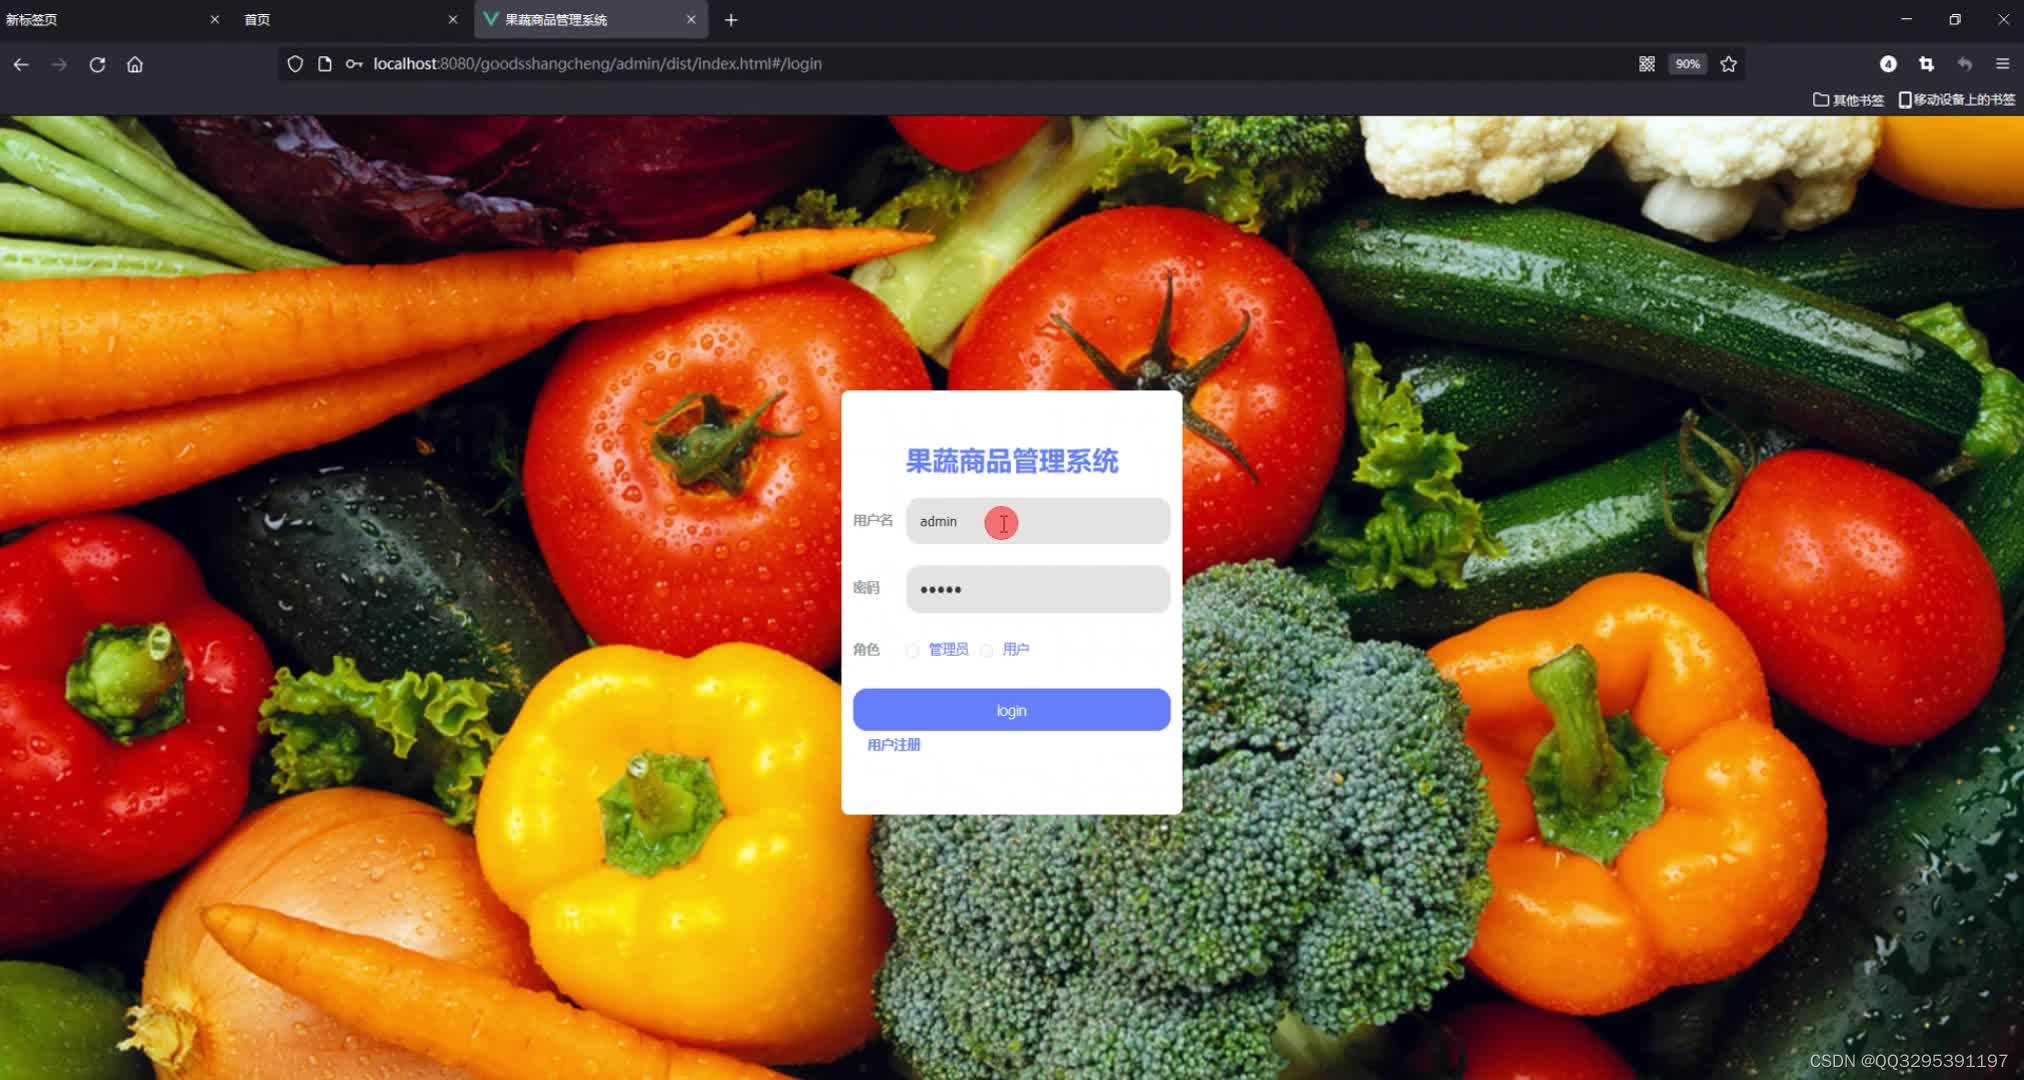
Task: Go back using the browser back arrow
Action: coord(21,64)
